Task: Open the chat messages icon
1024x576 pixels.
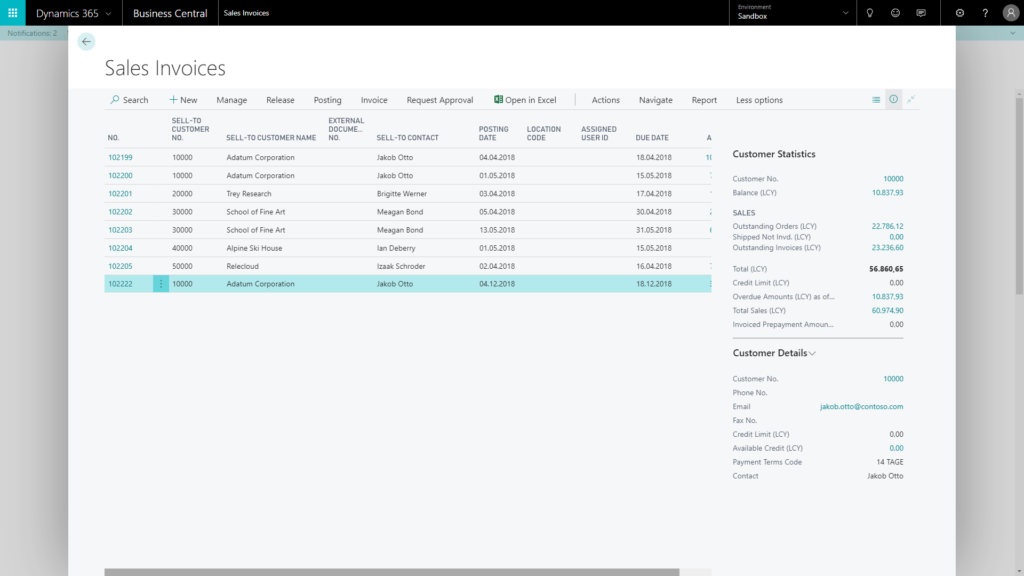Action: [x=921, y=12]
